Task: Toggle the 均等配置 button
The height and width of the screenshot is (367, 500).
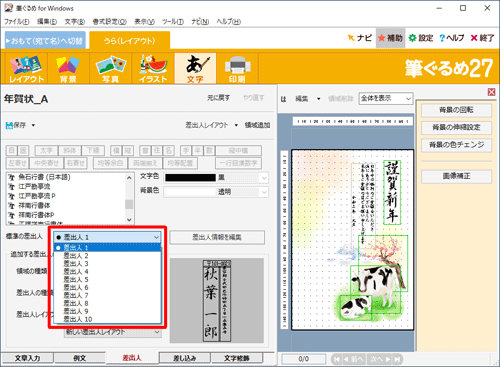Action: pos(180,163)
